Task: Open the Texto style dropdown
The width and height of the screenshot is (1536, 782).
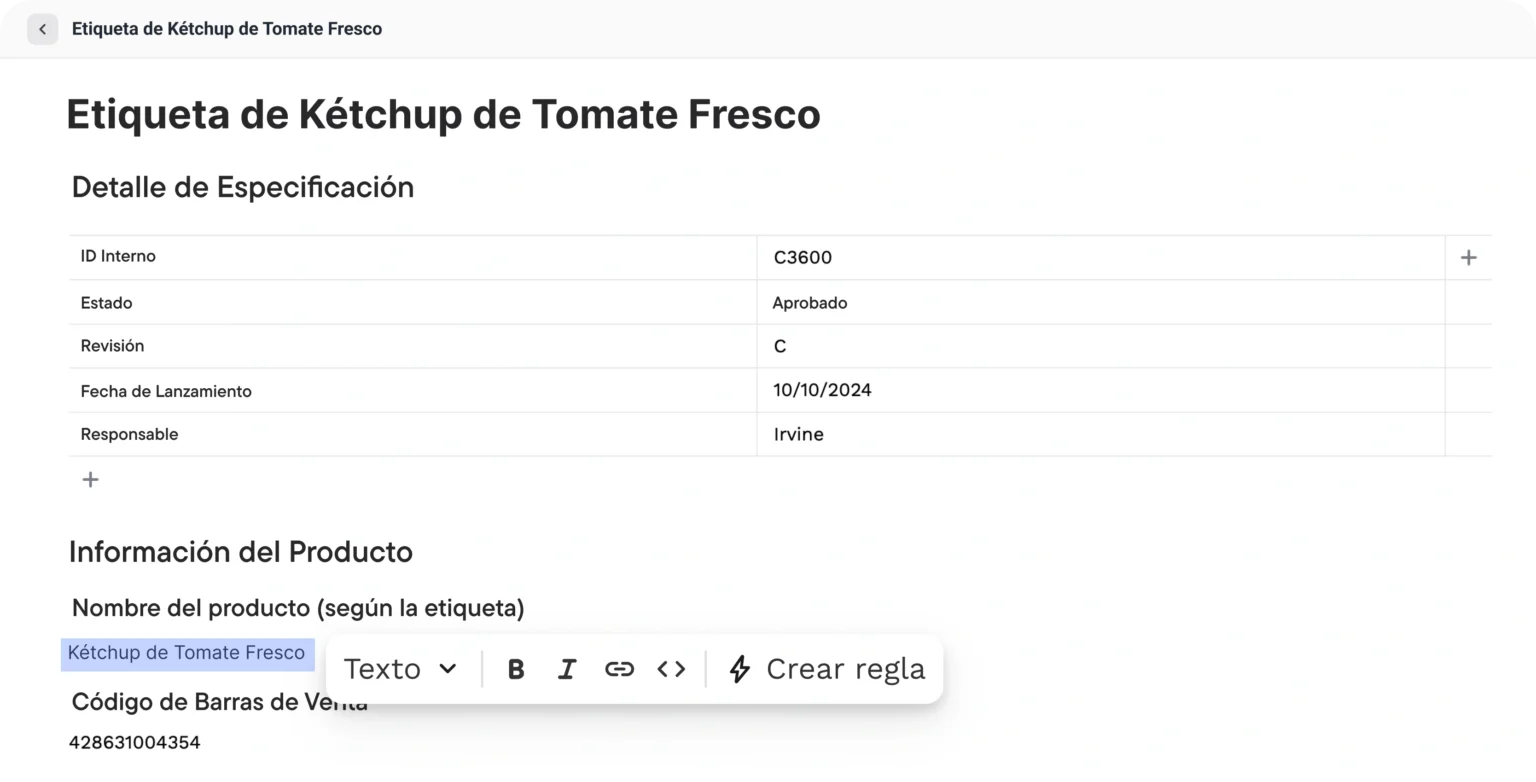Action: pos(400,669)
